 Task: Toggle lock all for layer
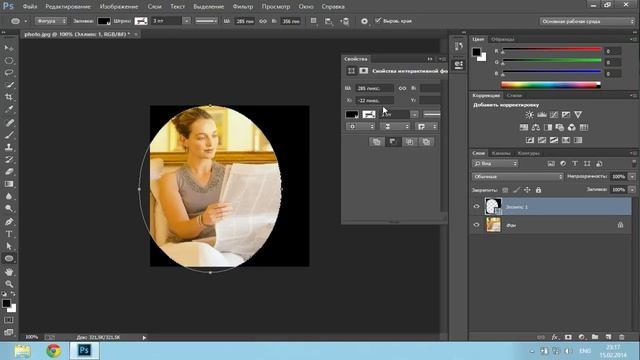pos(538,190)
